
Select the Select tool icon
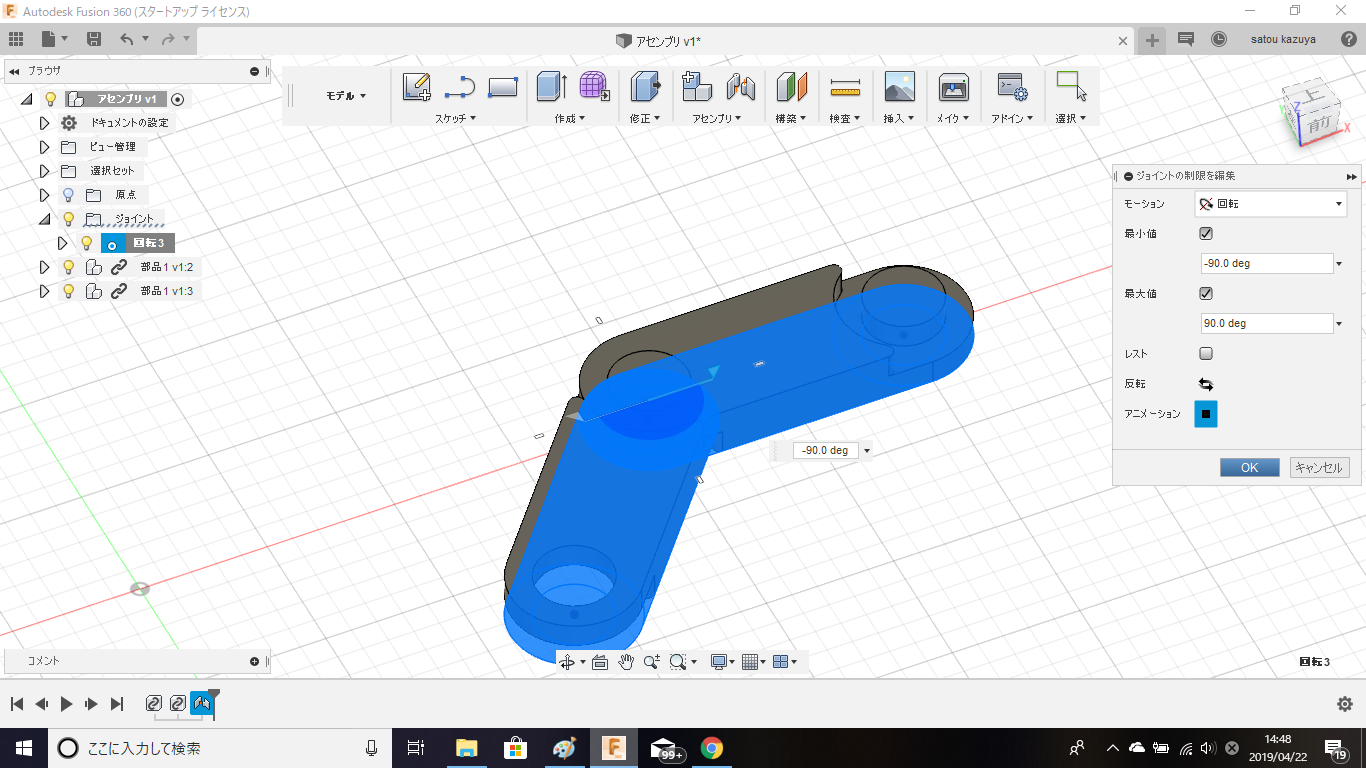pyautogui.click(x=1071, y=87)
